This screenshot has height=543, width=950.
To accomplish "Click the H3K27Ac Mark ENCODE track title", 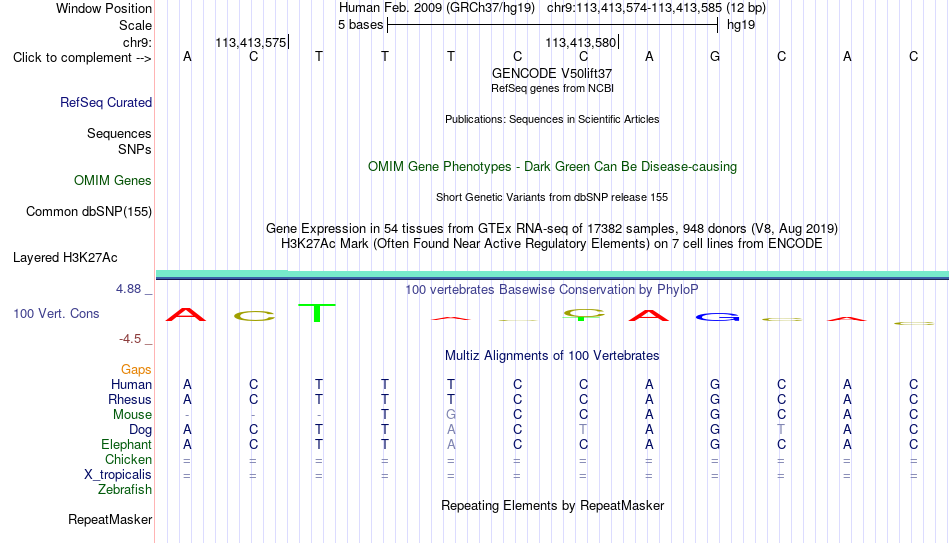I will (x=552, y=244).
